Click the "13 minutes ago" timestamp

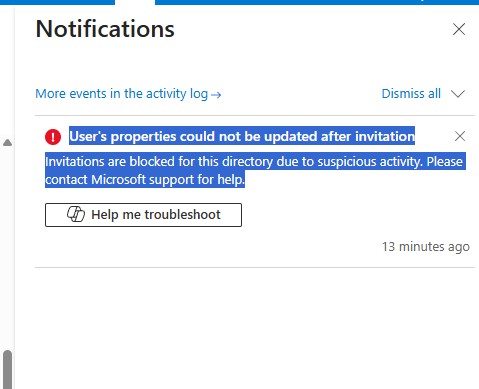(x=426, y=247)
